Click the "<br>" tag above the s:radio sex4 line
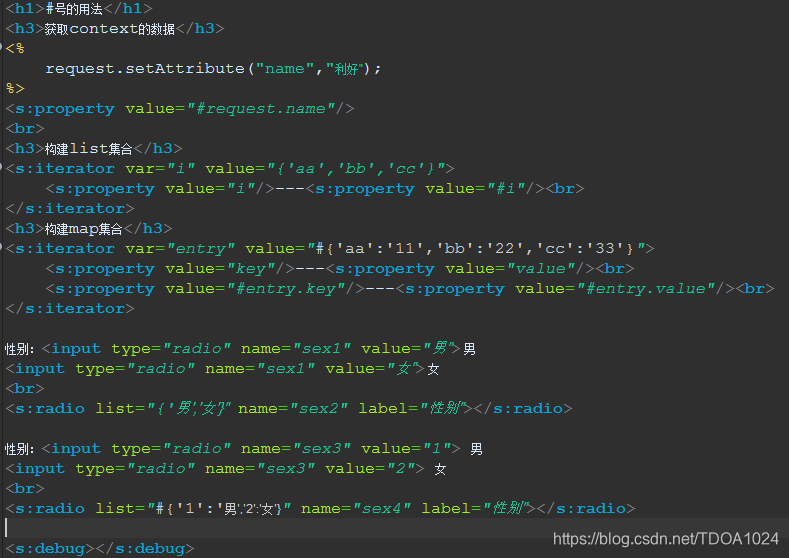 click(25, 489)
